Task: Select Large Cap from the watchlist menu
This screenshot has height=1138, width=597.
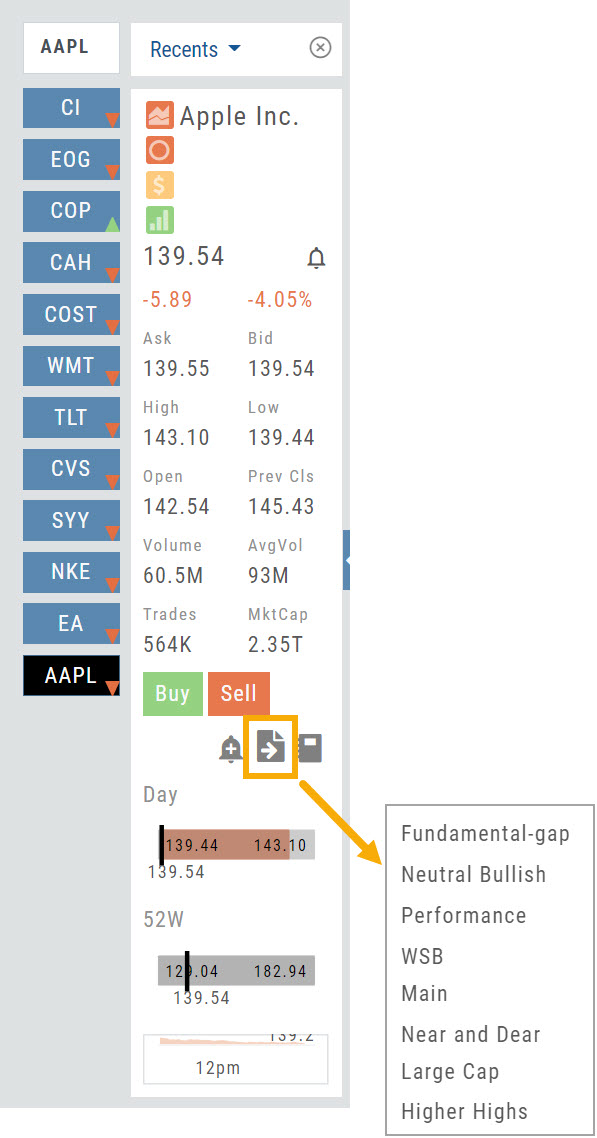Action: (x=450, y=1071)
